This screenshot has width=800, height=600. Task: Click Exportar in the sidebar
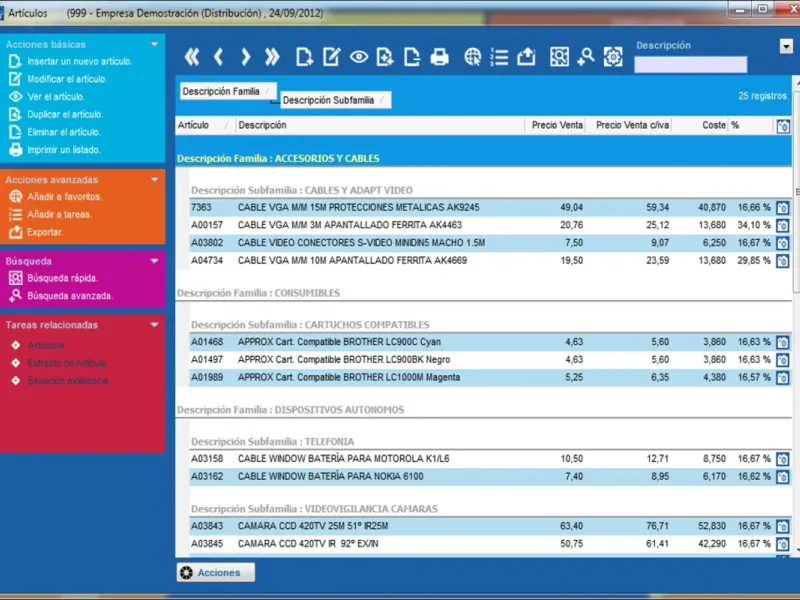point(45,232)
